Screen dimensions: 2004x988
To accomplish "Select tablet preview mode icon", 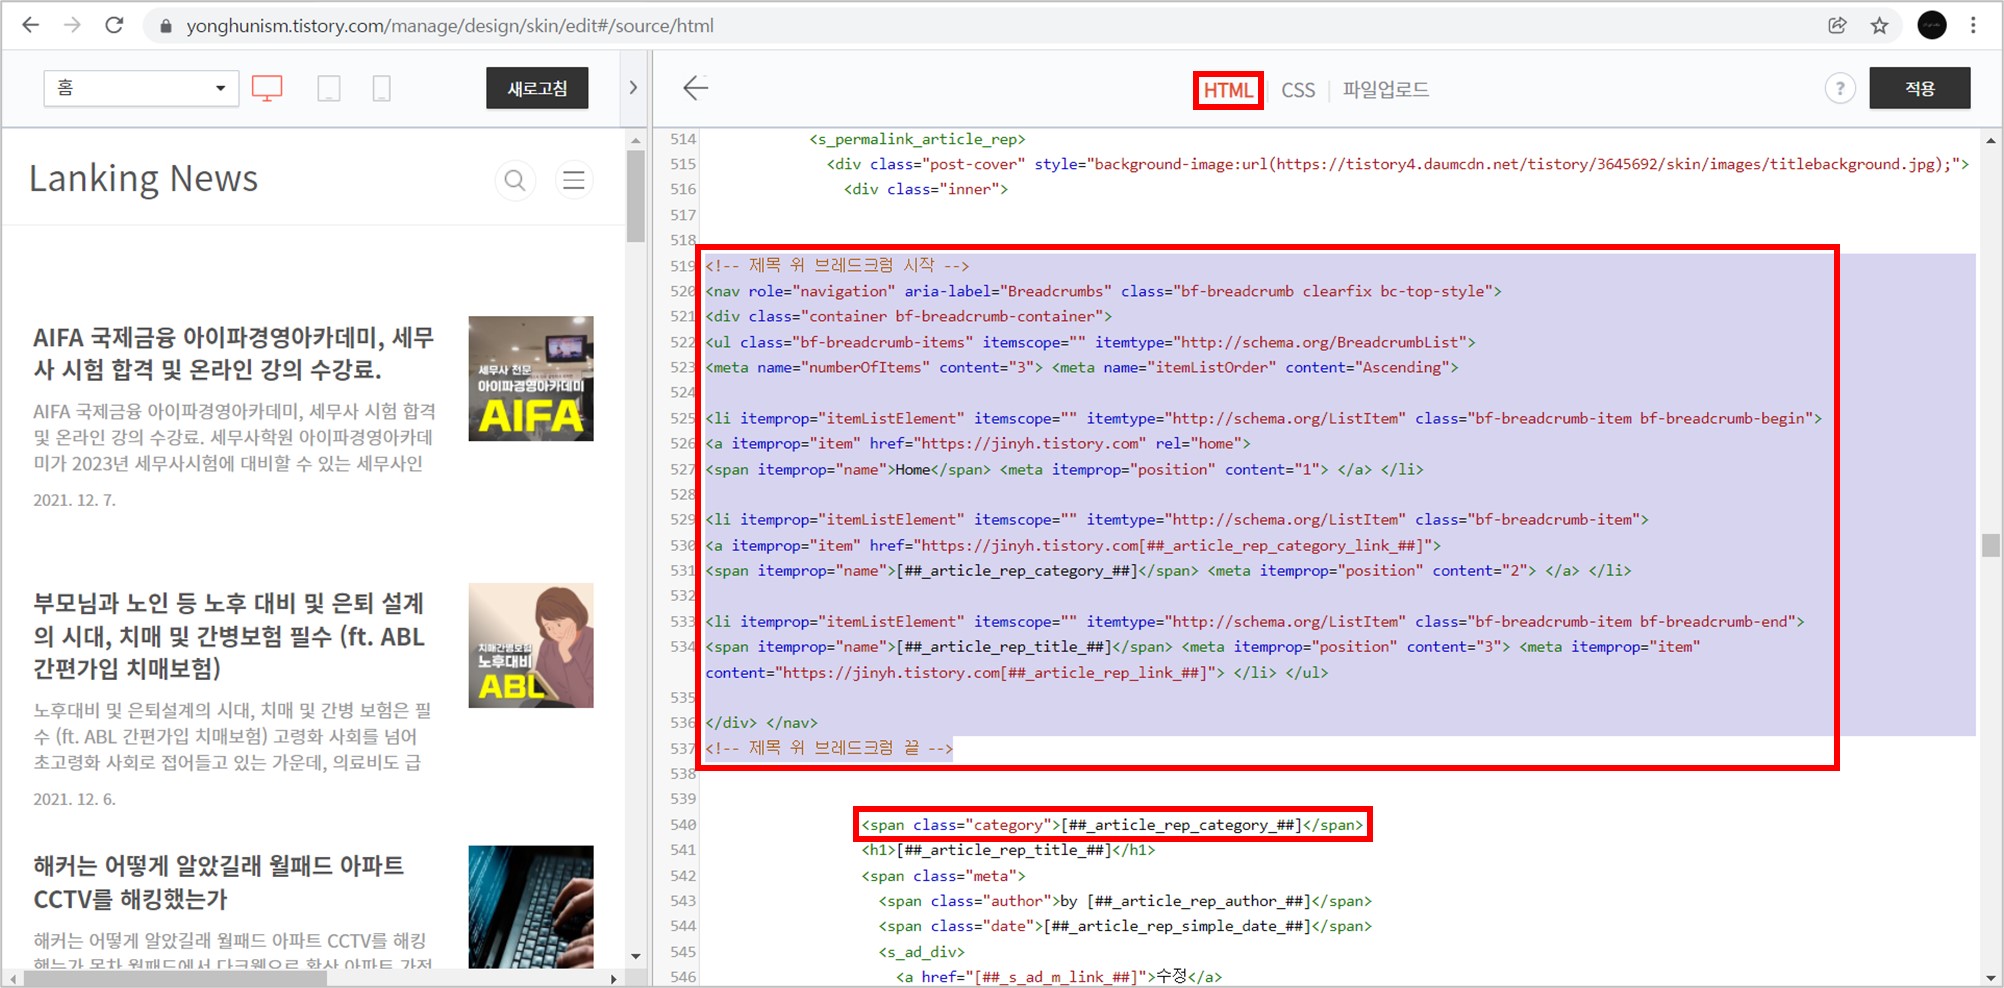I will point(329,88).
